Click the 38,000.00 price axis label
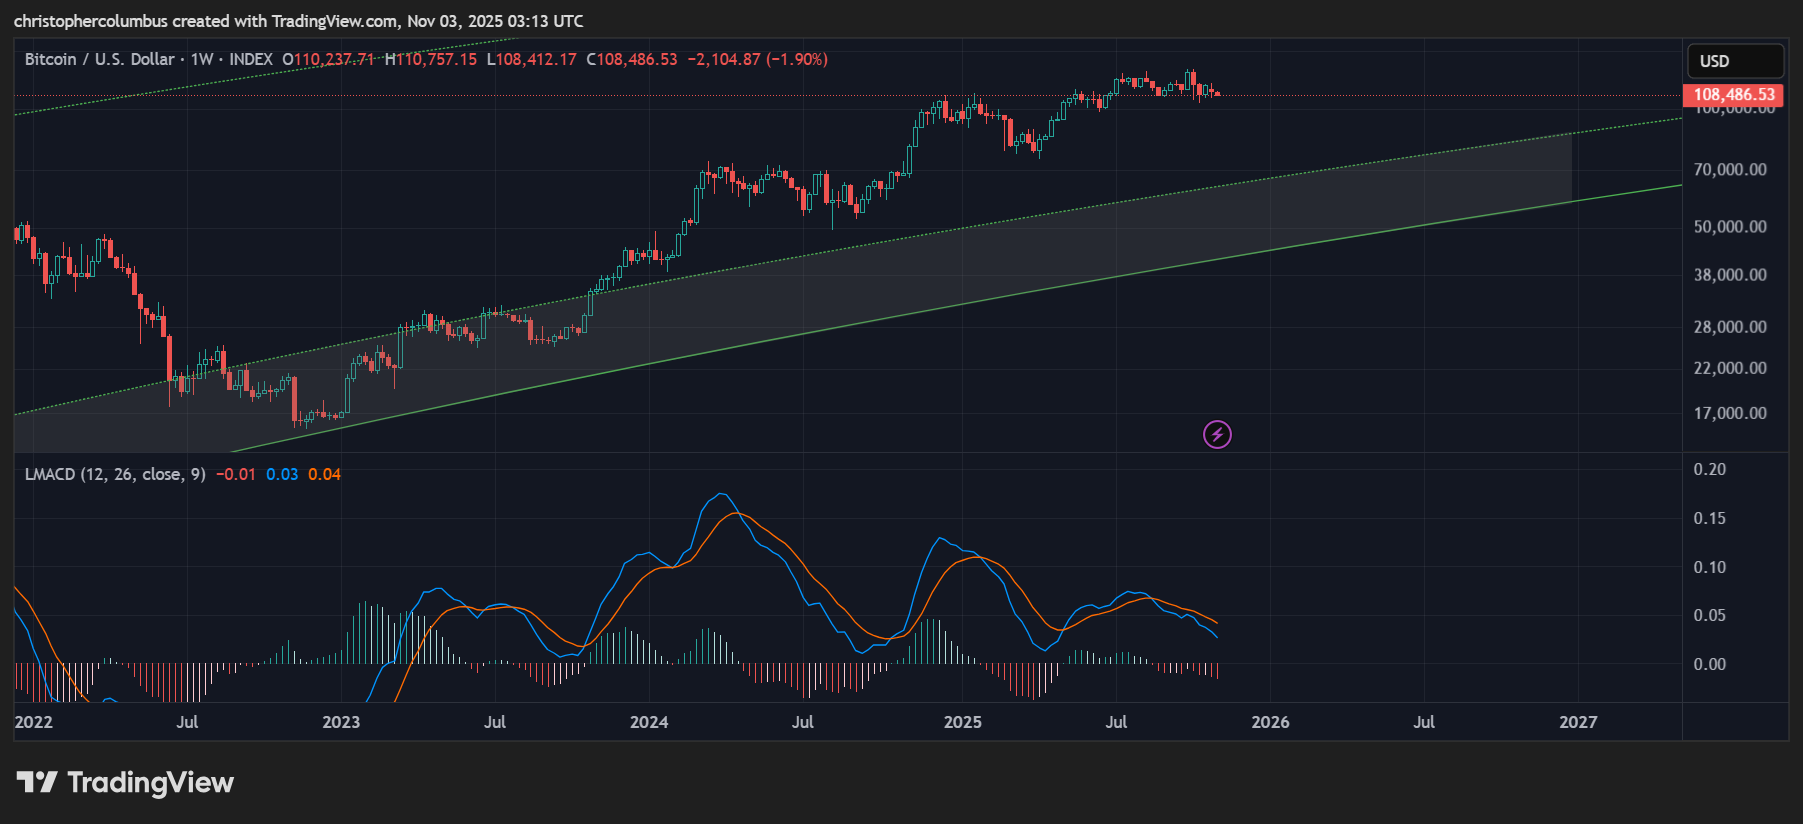 click(x=1730, y=275)
